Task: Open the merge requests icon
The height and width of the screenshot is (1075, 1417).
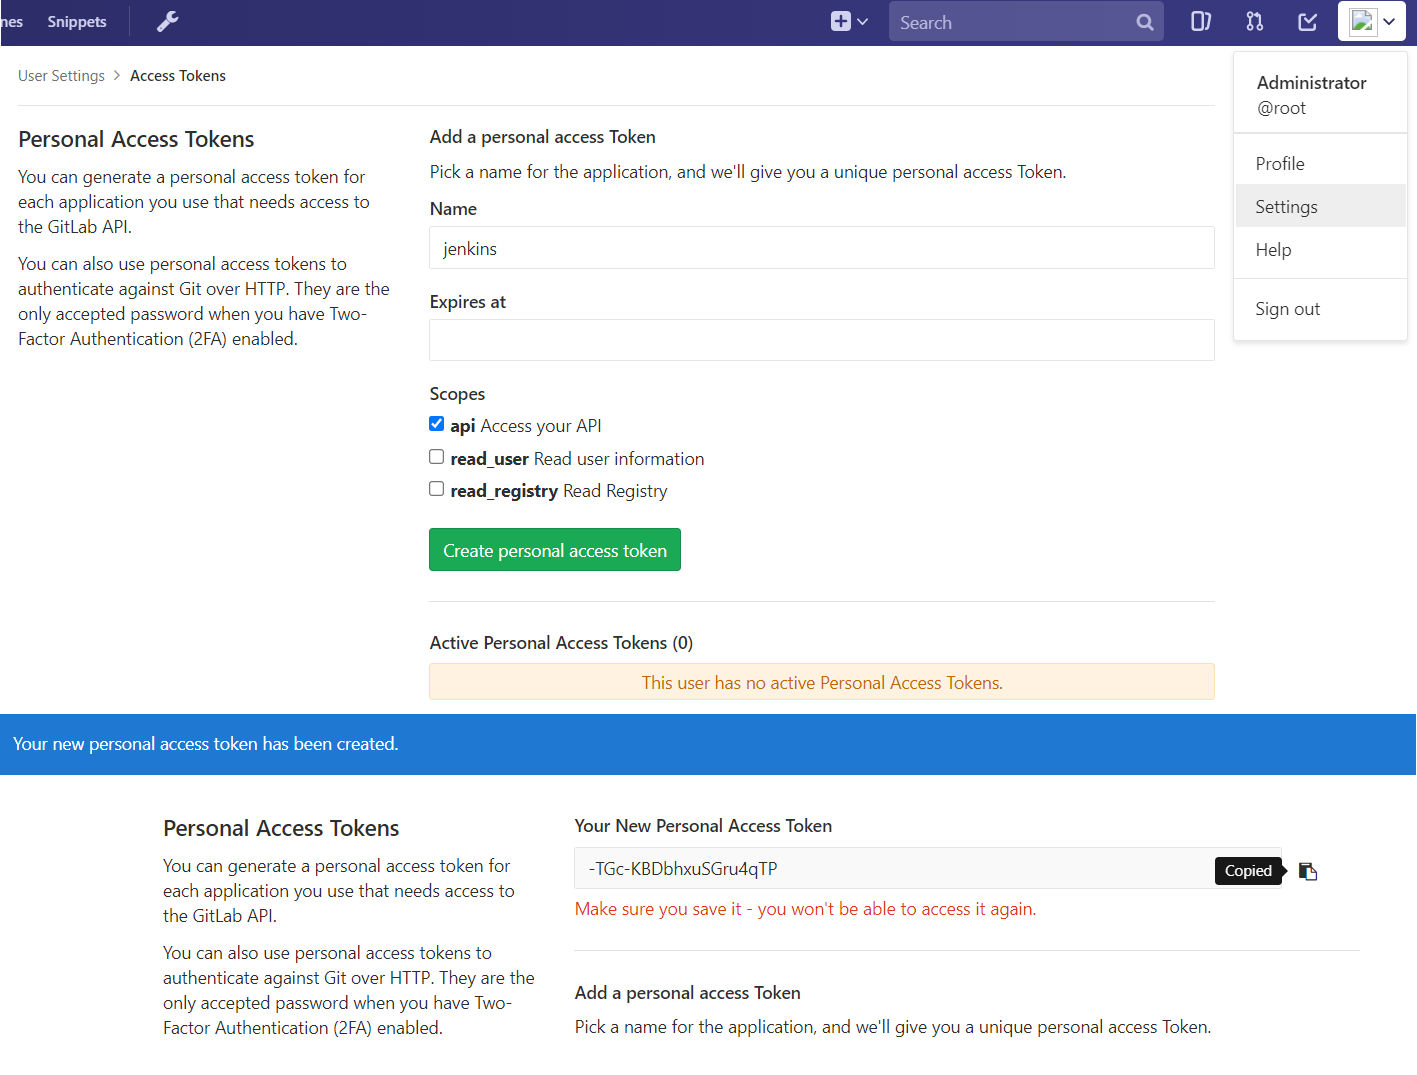Action: [x=1254, y=21]
